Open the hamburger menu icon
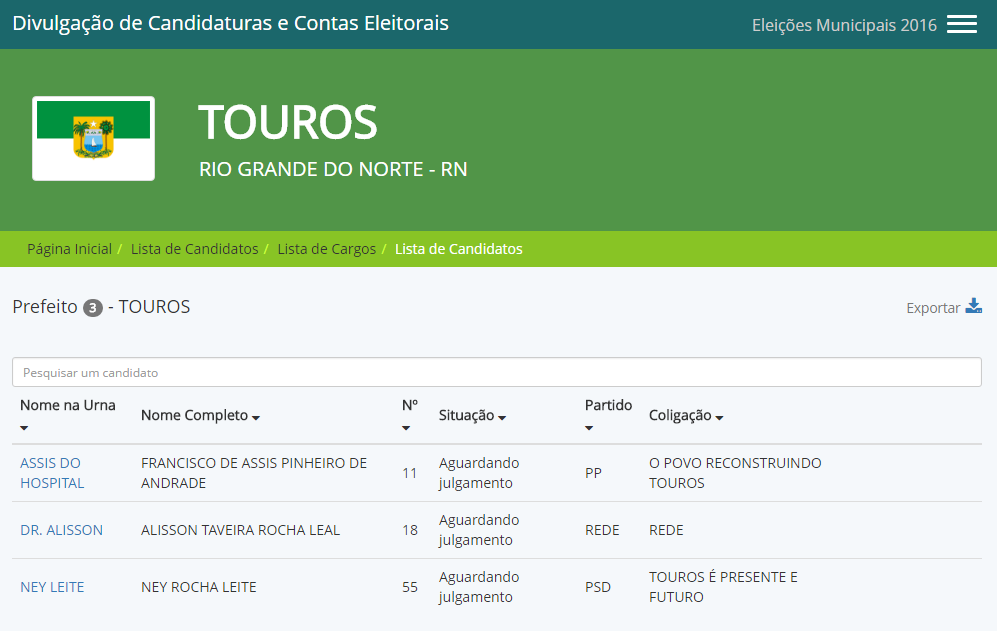 tap(961, 25)
